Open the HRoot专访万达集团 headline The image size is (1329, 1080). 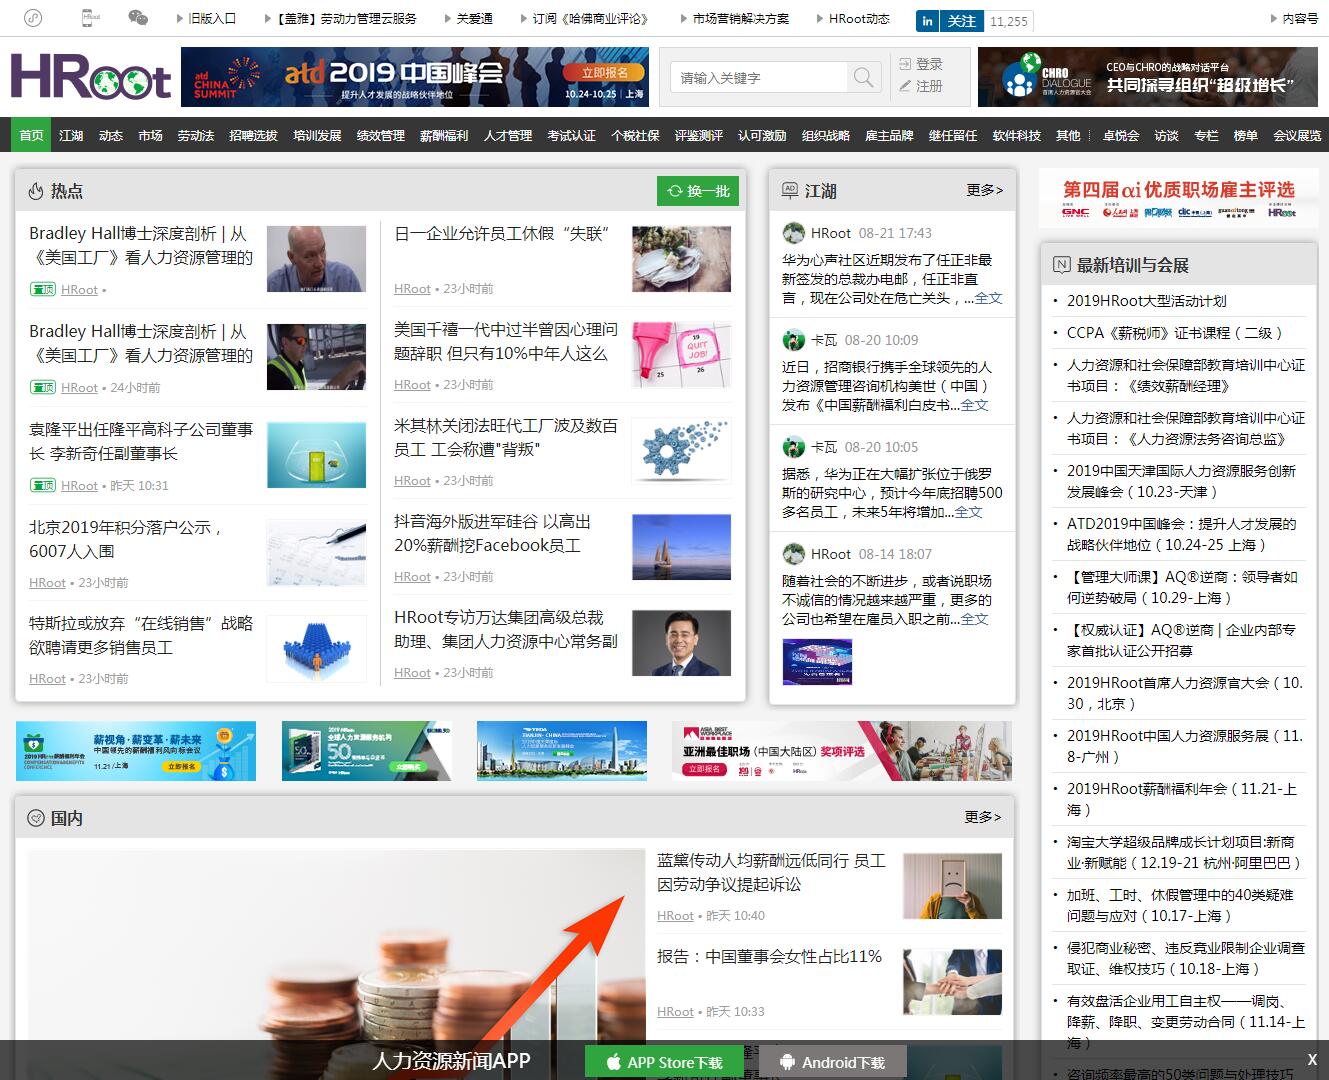[x=506, y=629]
